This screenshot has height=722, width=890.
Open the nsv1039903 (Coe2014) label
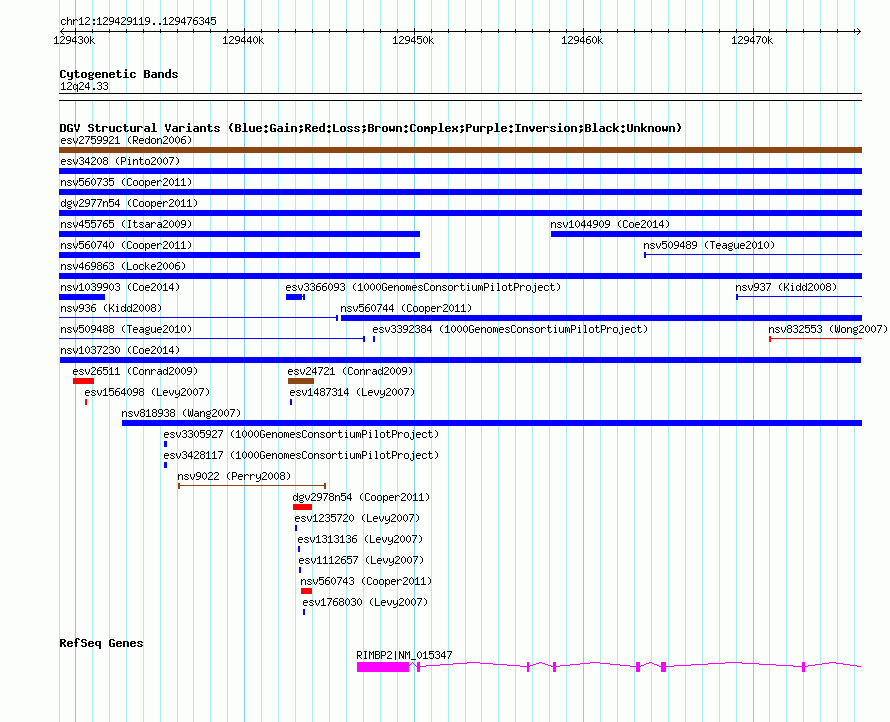click(x=120, y=287)
